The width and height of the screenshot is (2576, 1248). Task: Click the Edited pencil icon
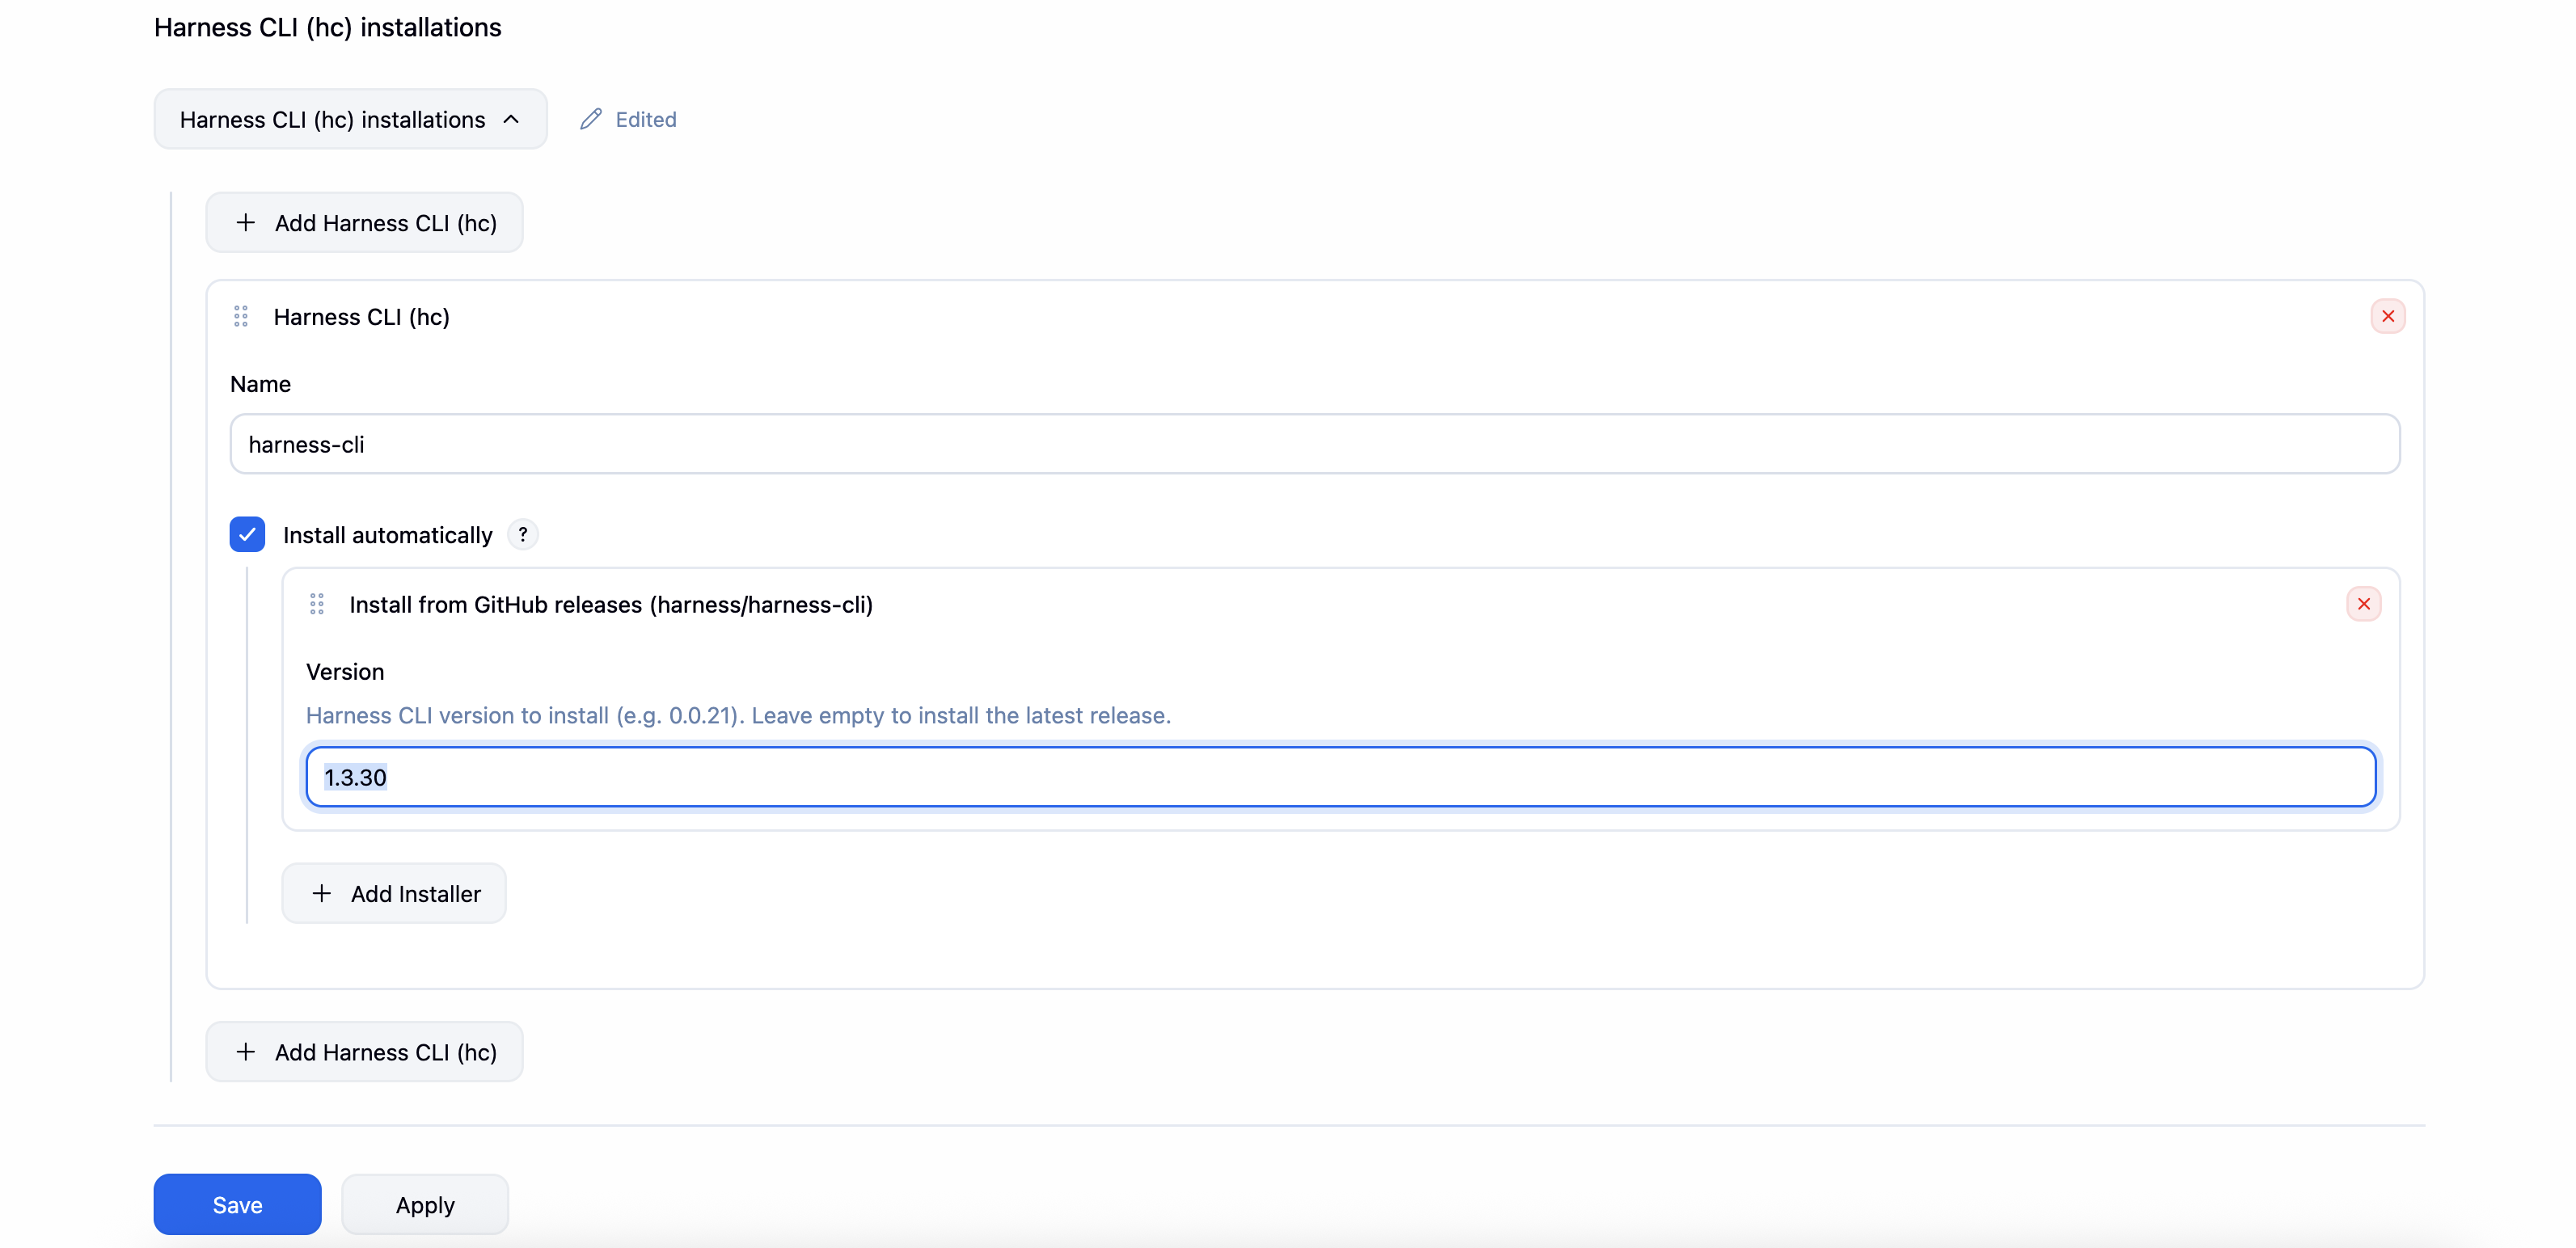tap(591, 119)
